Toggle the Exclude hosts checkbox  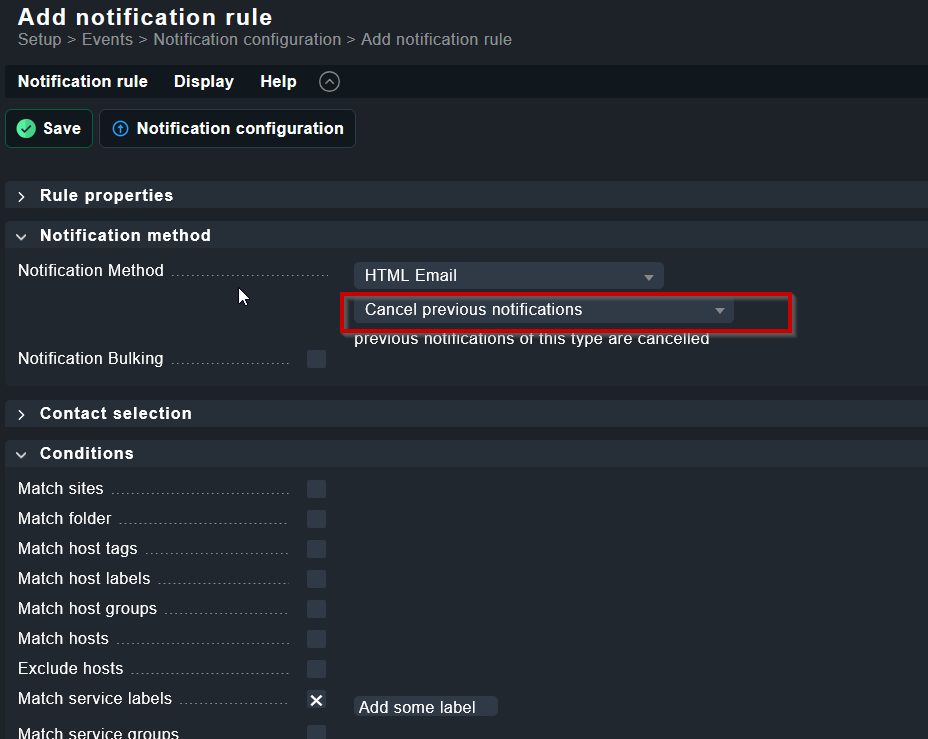click(316, 669)
